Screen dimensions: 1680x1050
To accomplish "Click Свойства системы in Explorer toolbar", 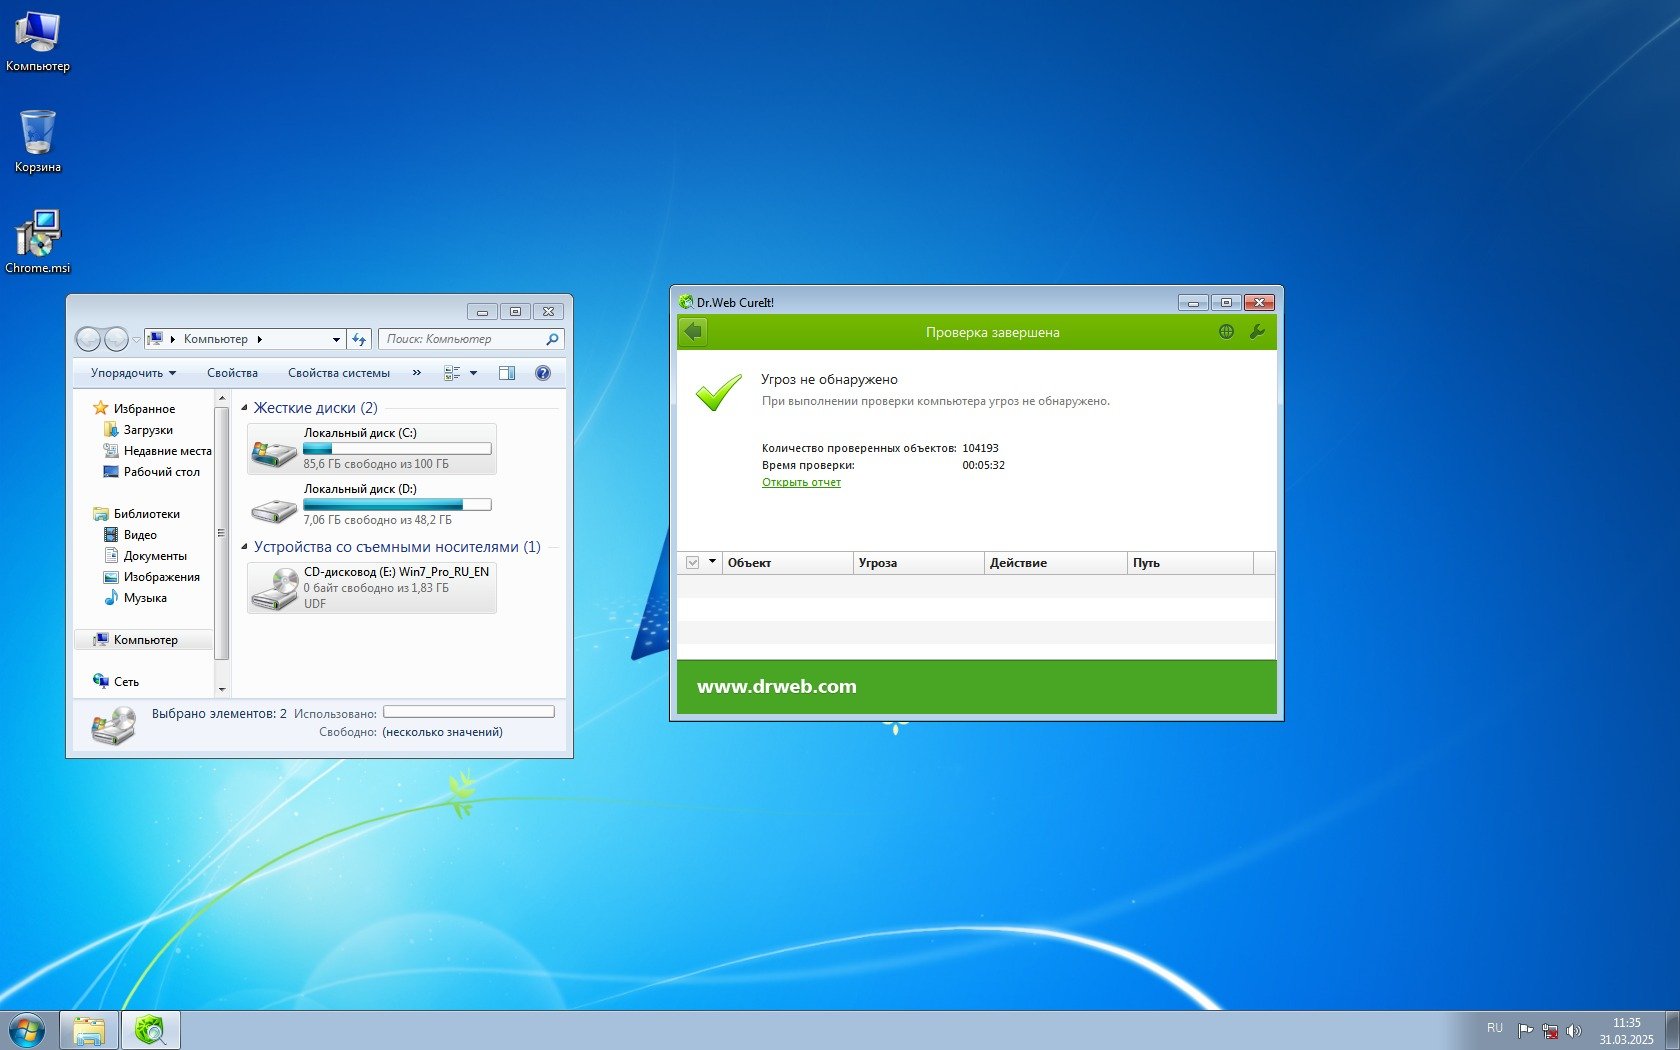I will click(x=338, y=373).
